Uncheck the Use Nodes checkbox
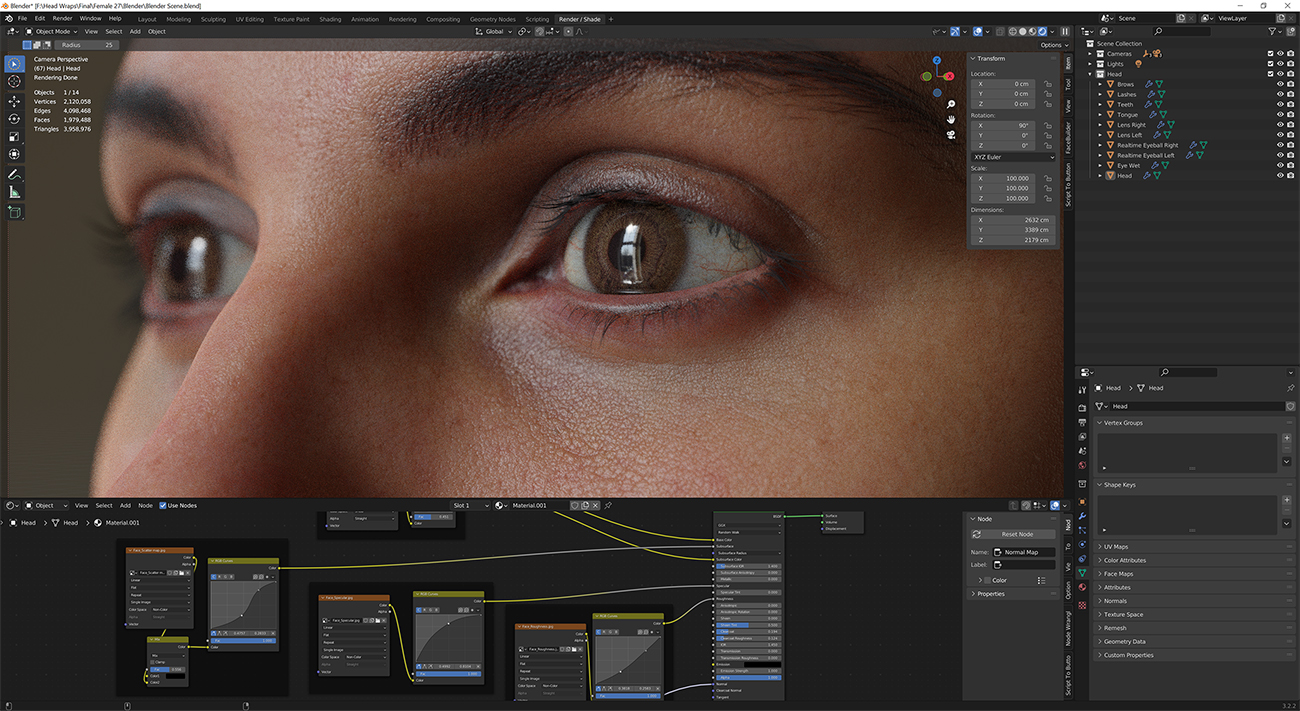This screenshot has width=1300, height=711. [162, 506]
